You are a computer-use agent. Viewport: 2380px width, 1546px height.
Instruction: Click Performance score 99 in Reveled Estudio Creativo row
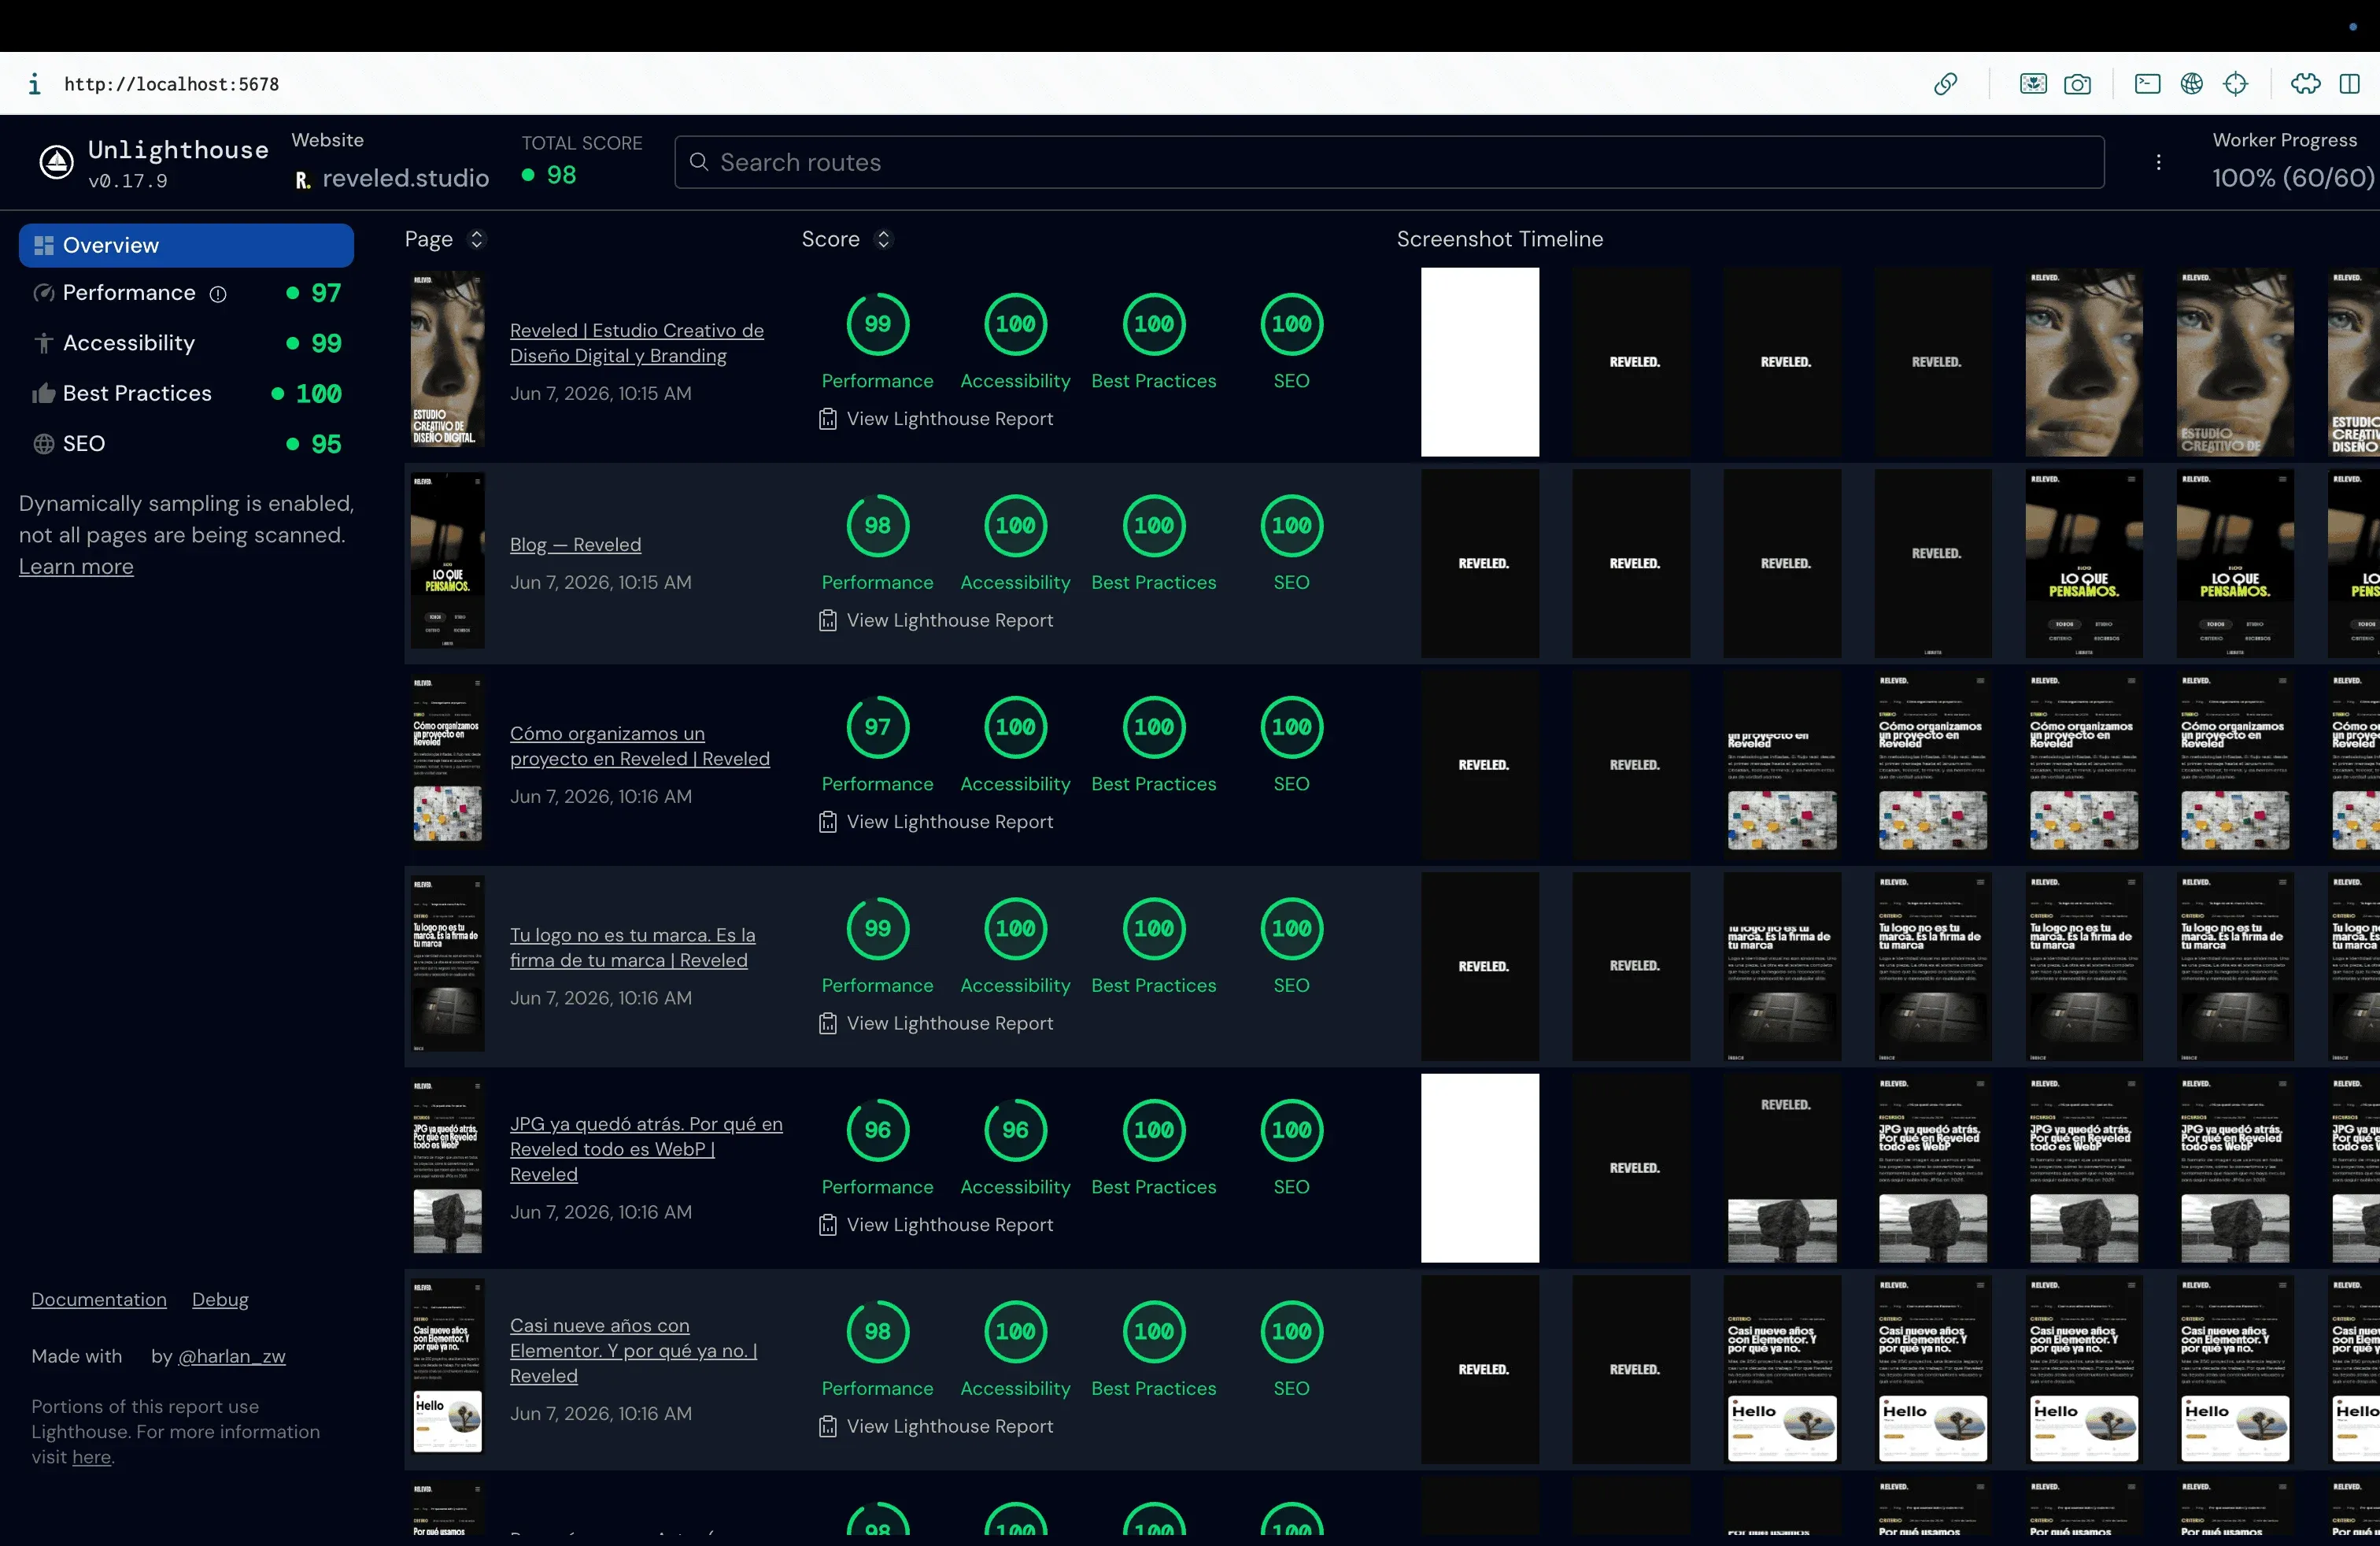click(877, 324)
